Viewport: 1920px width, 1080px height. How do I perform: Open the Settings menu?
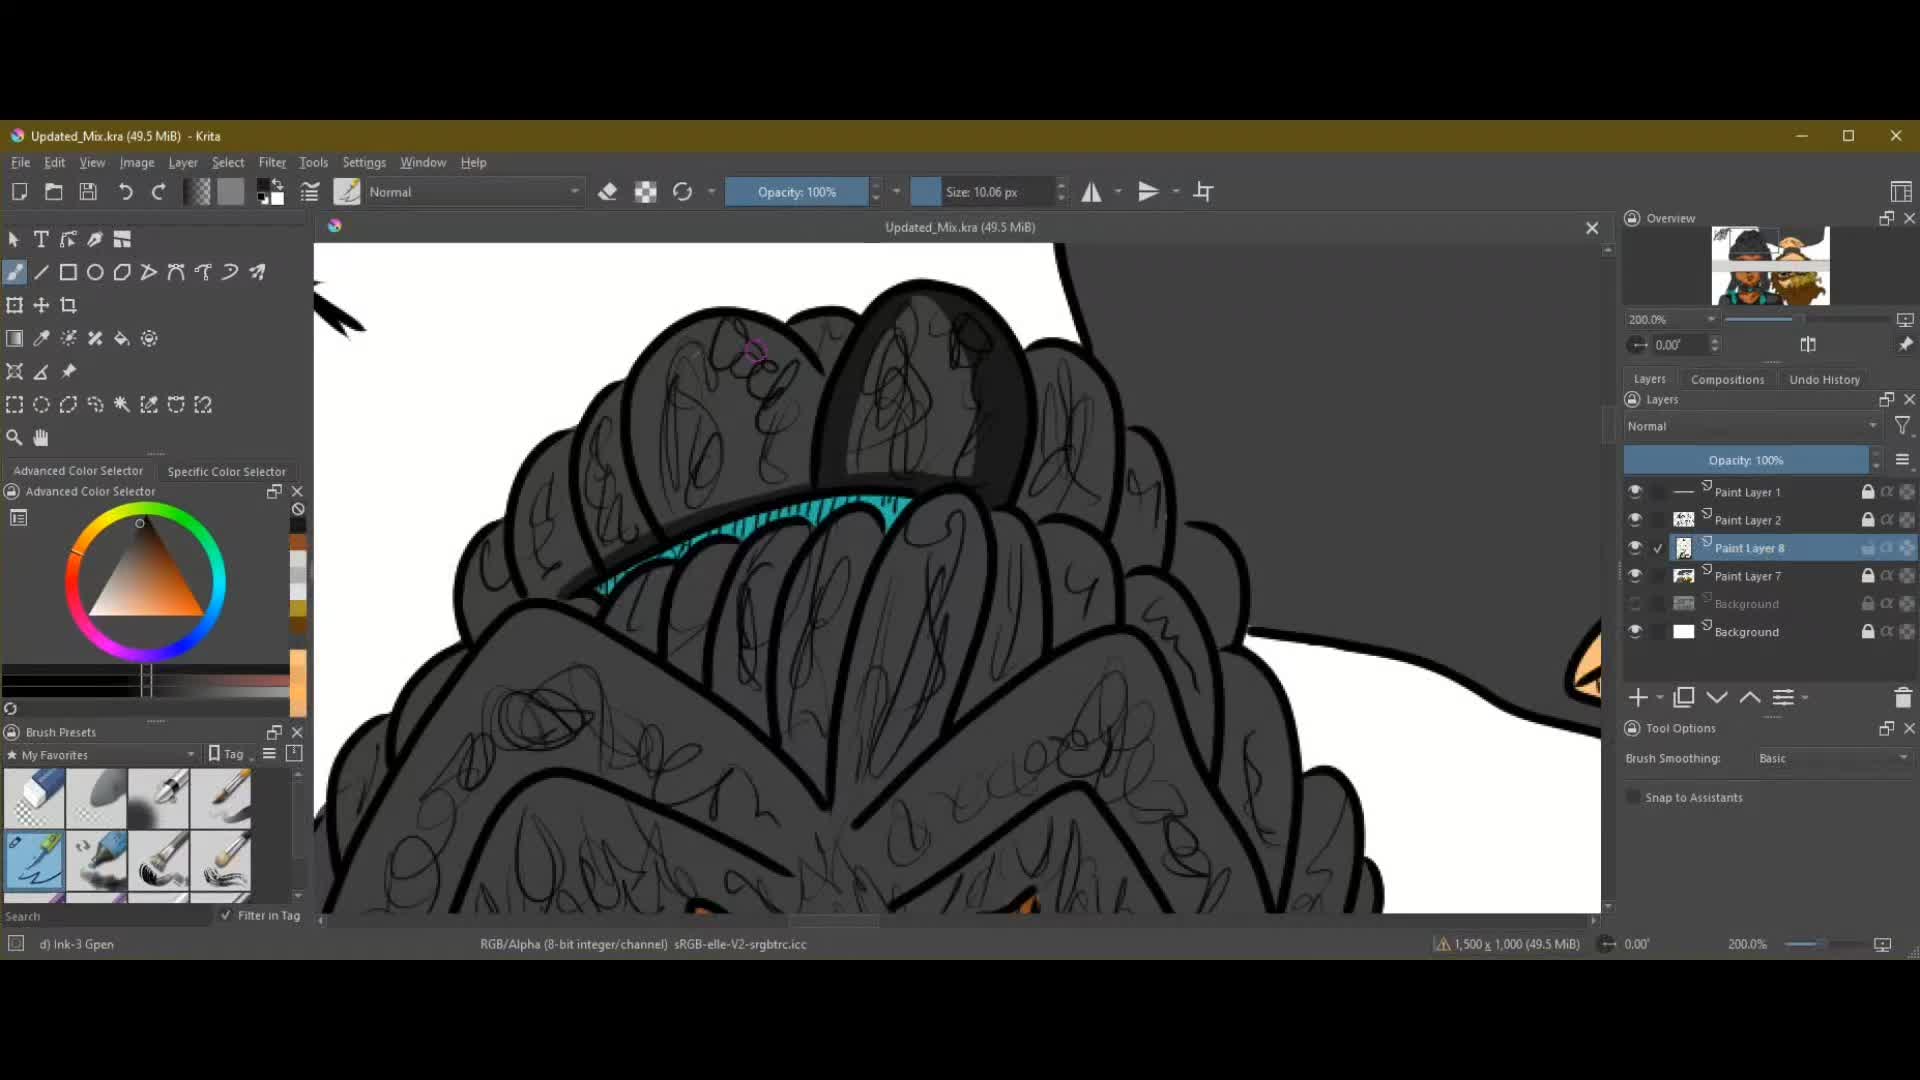click(x=364, y=163)
